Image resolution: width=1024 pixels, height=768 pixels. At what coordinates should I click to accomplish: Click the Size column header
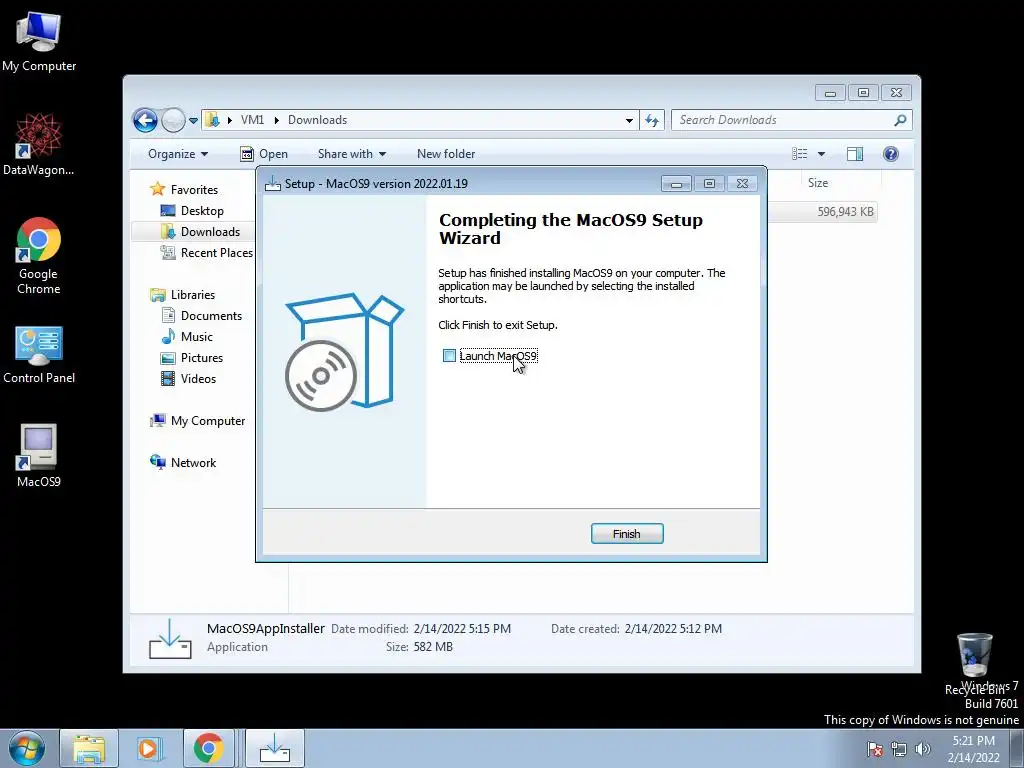818,183
